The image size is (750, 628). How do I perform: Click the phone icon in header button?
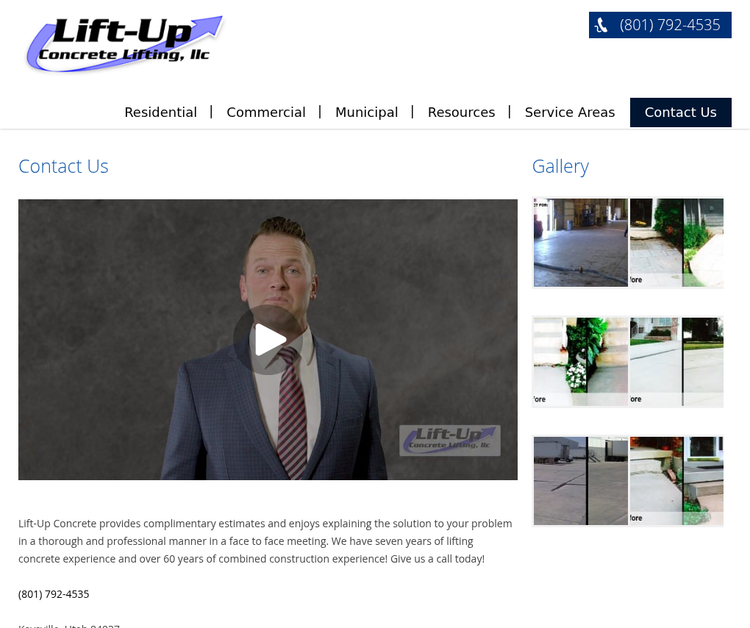(601, 25)
